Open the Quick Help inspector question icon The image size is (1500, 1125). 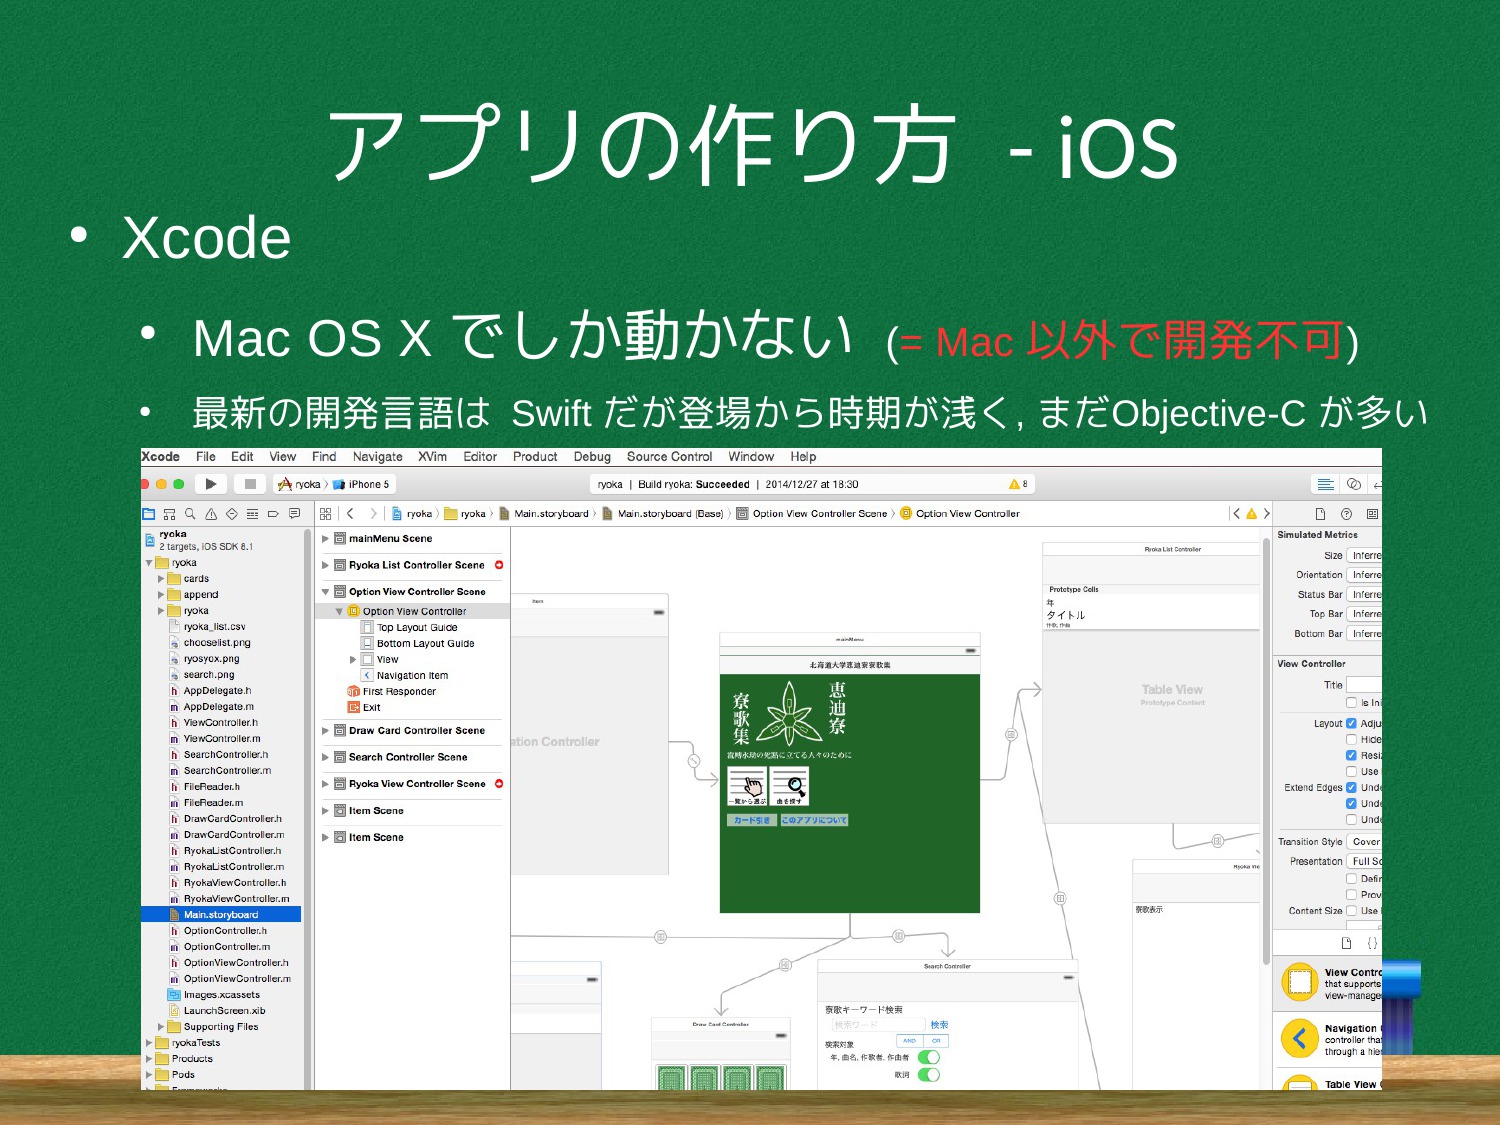pyautogui.click(x=1346, y=514)
